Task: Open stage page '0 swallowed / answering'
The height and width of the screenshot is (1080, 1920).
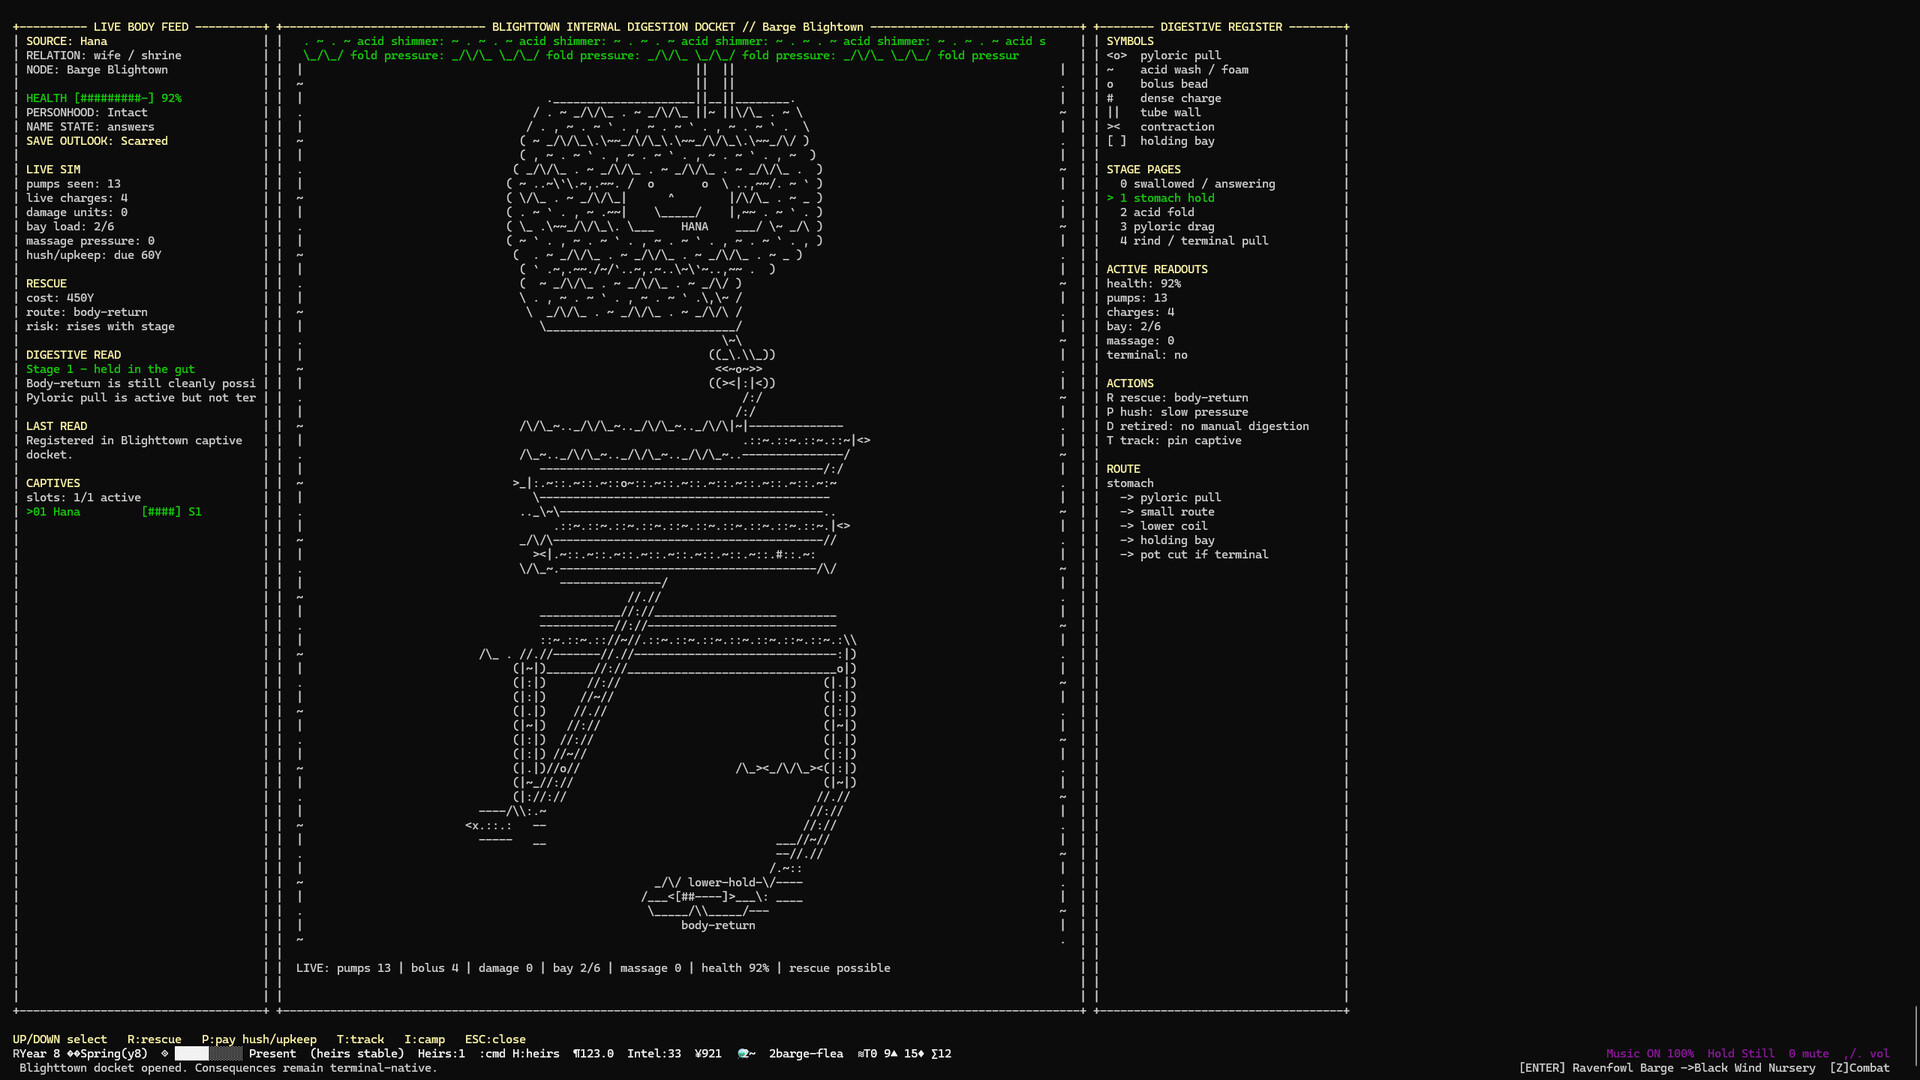Action: tap(1197, 184)
